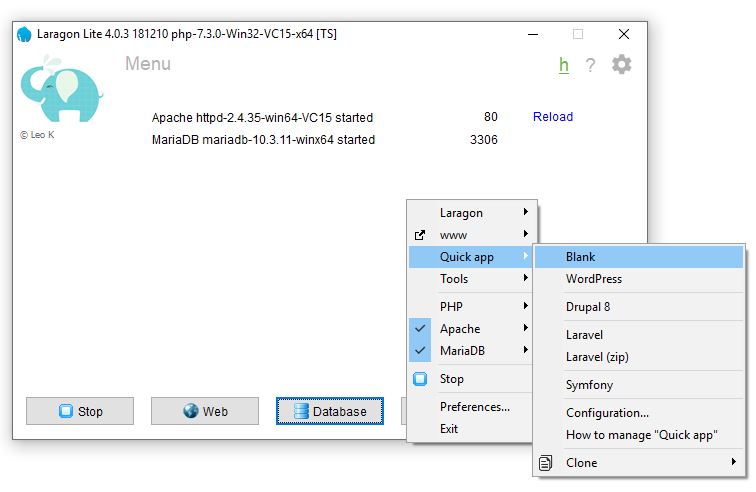Image resolution: width=756 pixels, height=492 pixels.
Task: Click the blue elephant icon in title bar
Action: (24, 34)
